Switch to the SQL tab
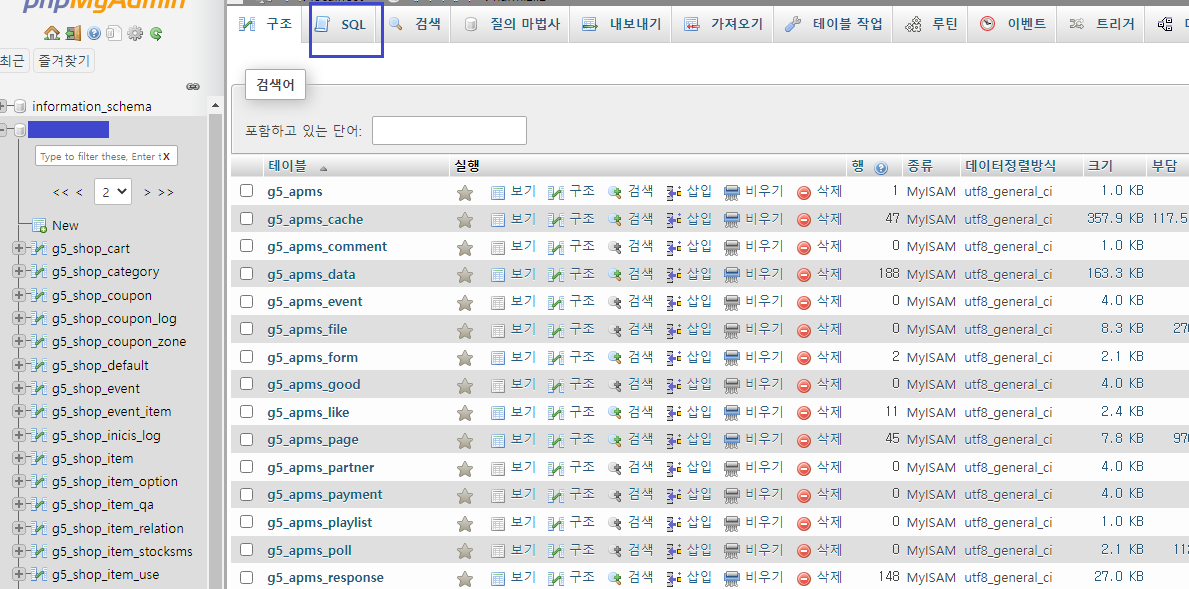The image size is (1189, 589). 346,25
